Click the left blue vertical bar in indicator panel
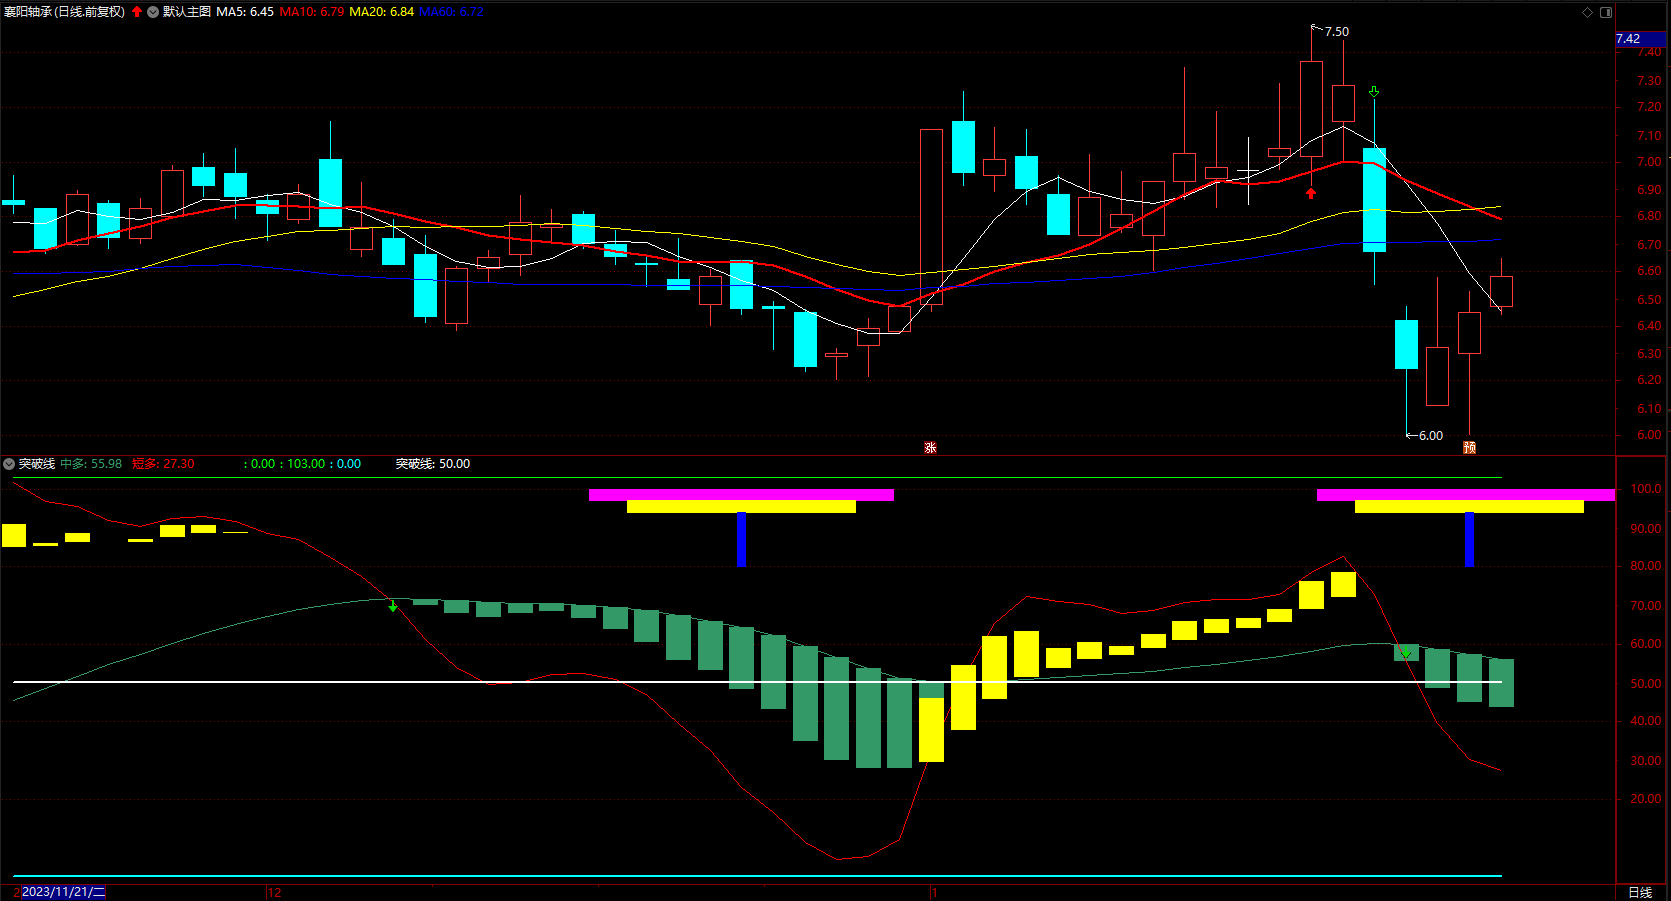Viewport: 1671px width, 901px height. coord(741,539)
